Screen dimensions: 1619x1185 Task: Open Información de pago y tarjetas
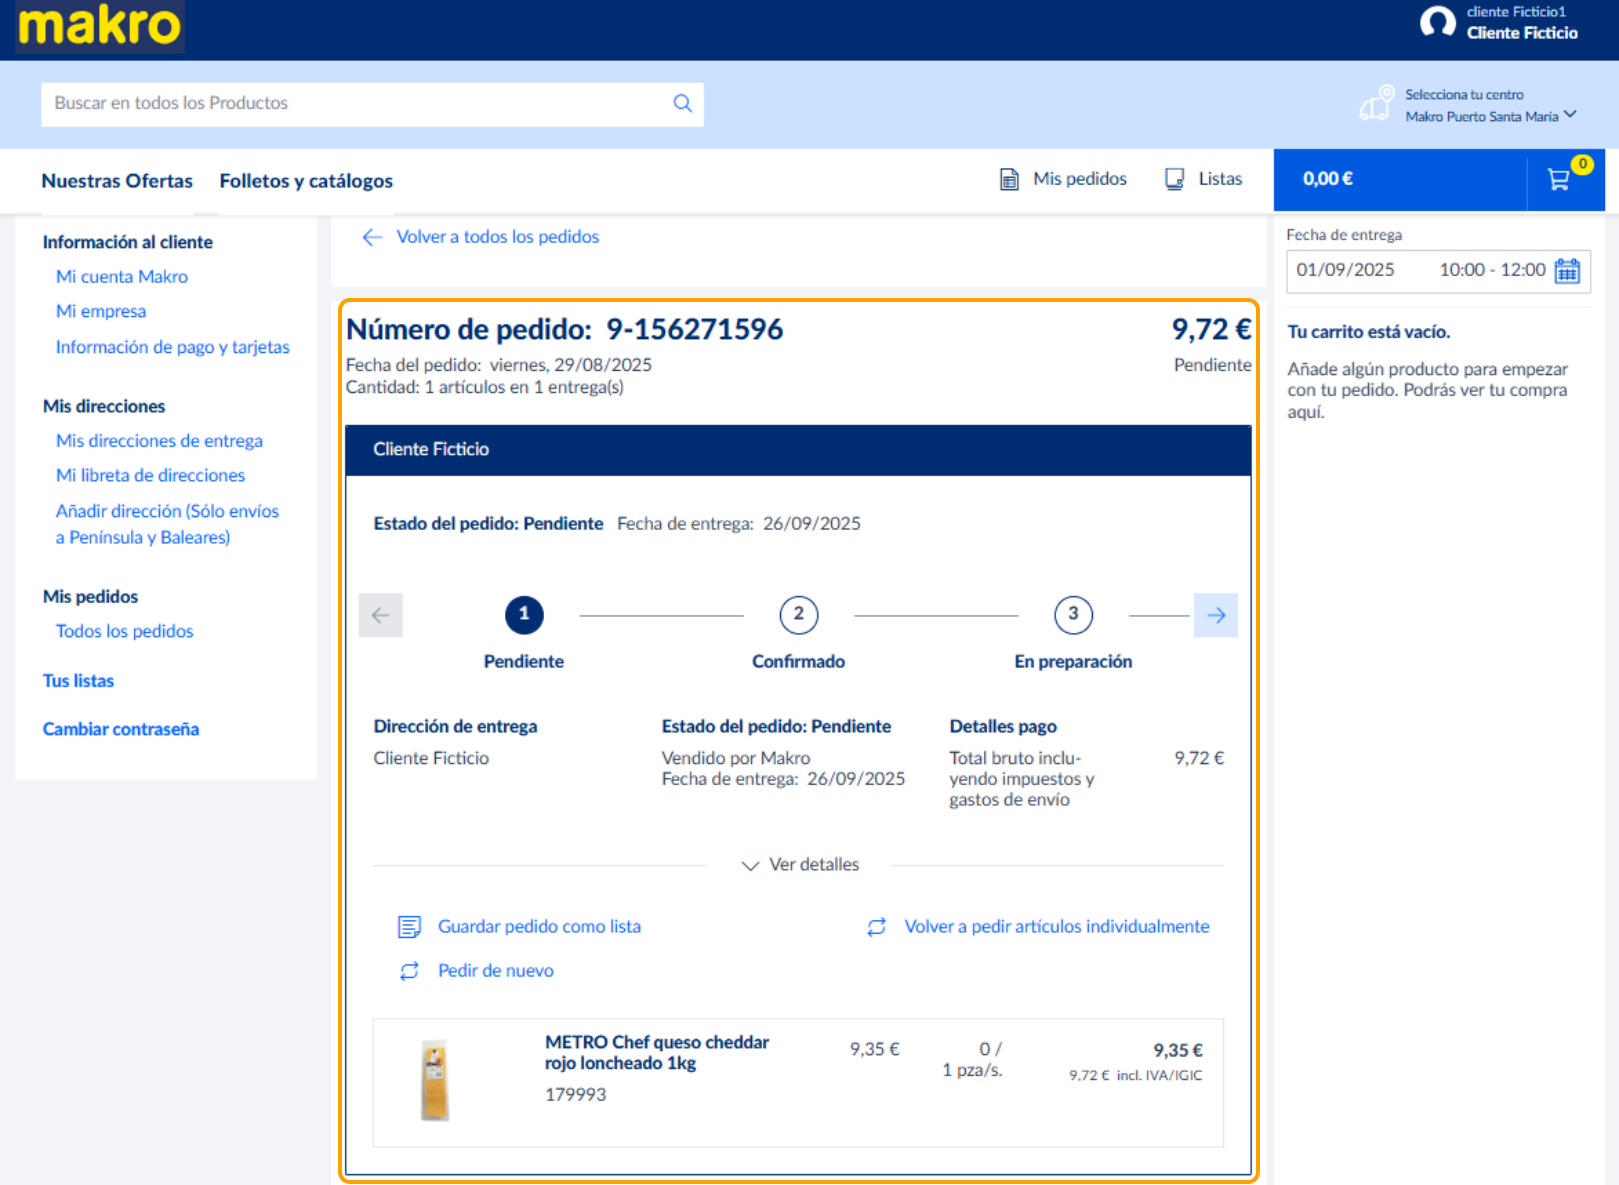click(x=173, y=347)
